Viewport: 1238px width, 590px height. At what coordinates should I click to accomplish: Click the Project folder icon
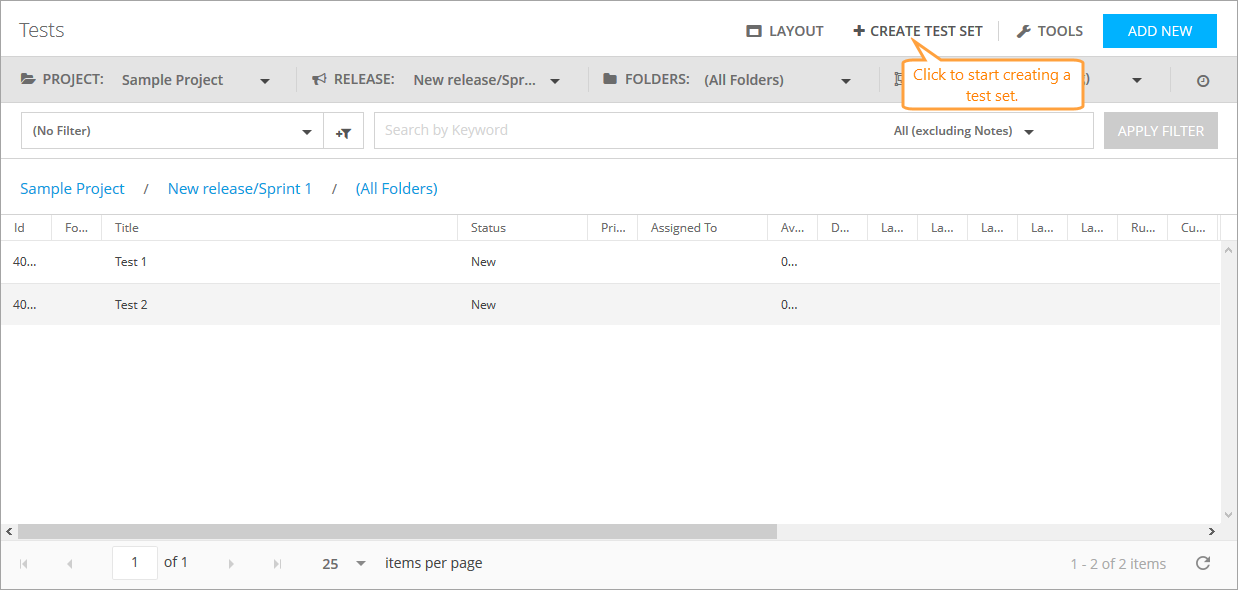coord(28,79)
